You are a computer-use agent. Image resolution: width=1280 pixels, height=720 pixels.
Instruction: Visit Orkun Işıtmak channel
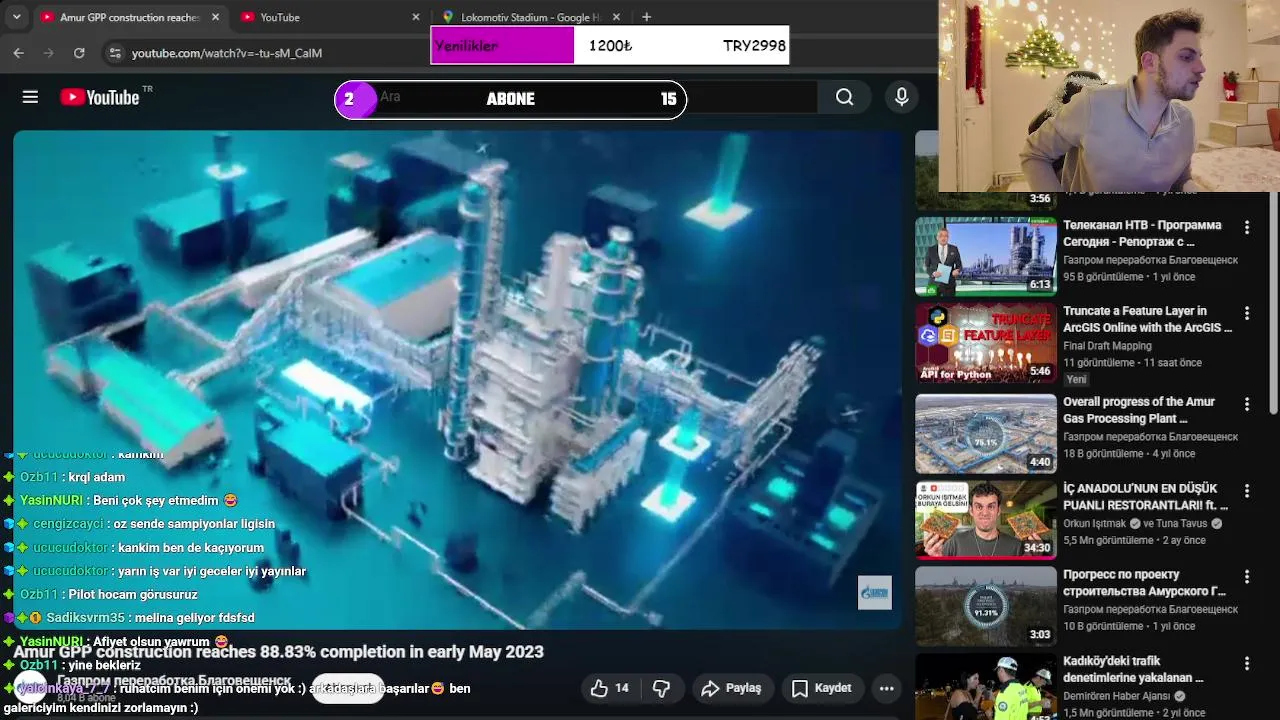[x=1096, y=523]
